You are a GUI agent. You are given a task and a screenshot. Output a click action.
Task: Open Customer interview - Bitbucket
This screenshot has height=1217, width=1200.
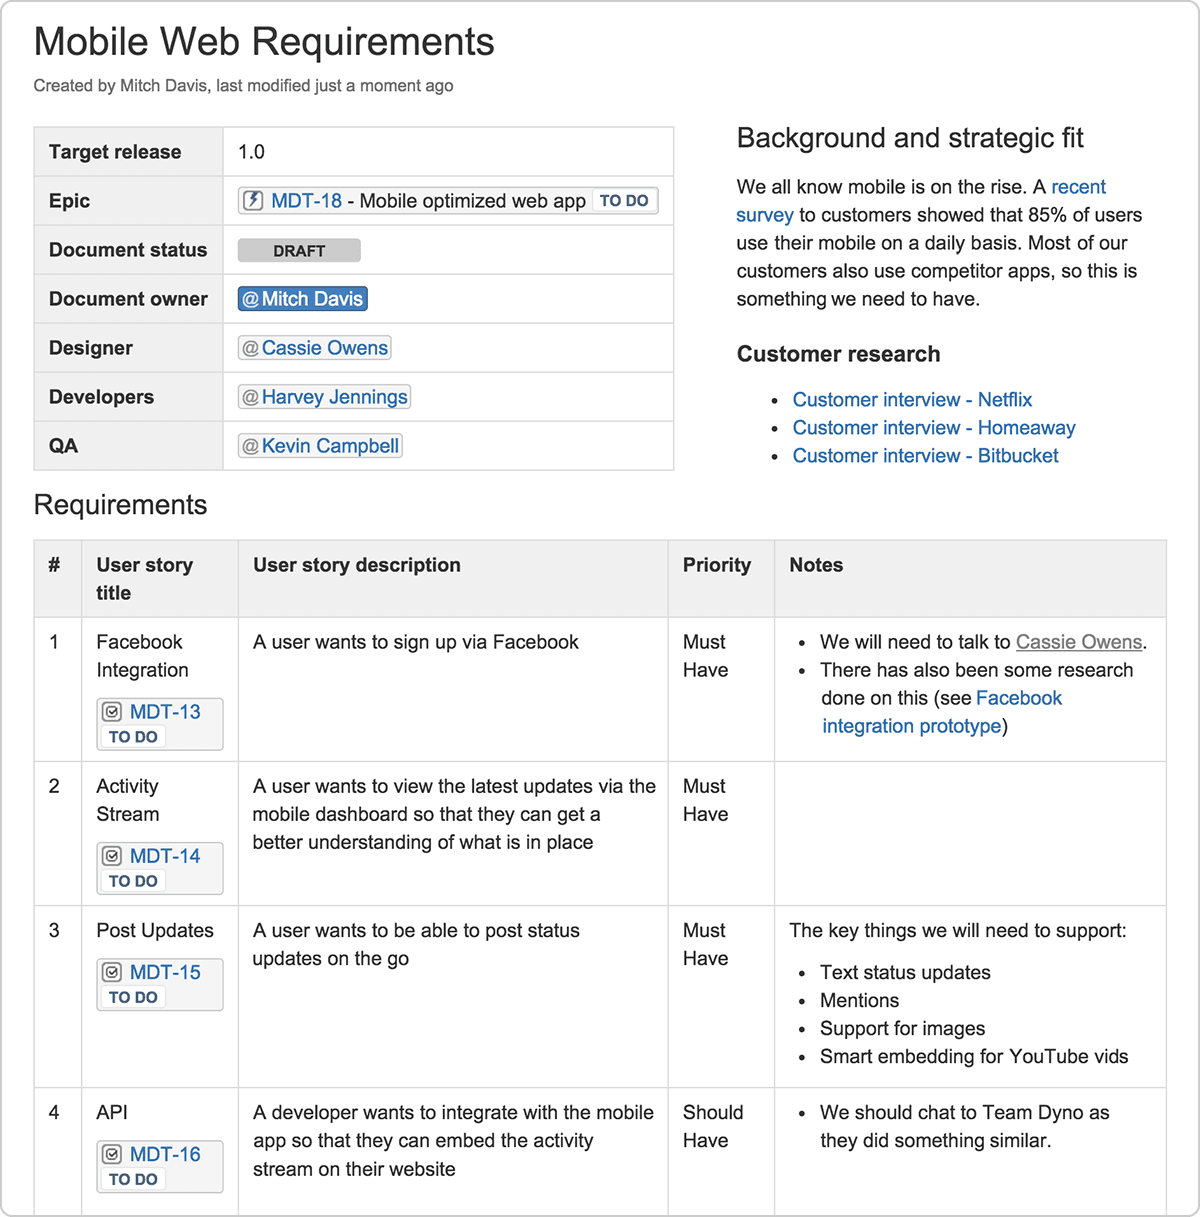point(925,455)
